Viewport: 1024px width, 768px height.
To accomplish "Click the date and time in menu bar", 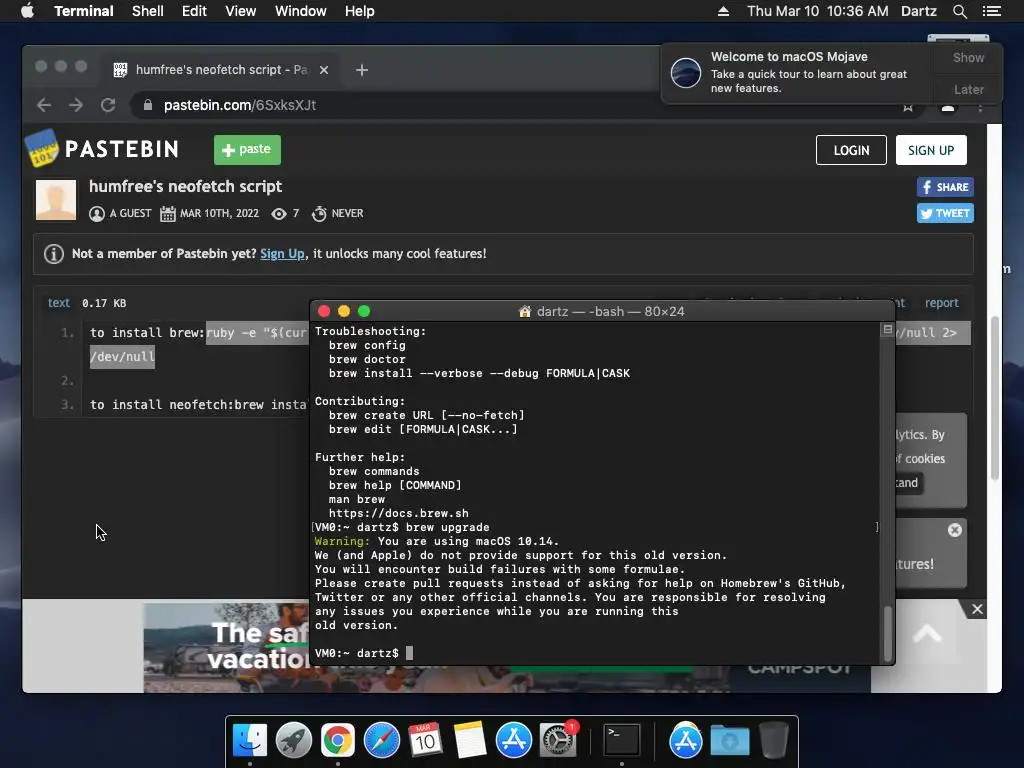I will click(x=818, y=11).
